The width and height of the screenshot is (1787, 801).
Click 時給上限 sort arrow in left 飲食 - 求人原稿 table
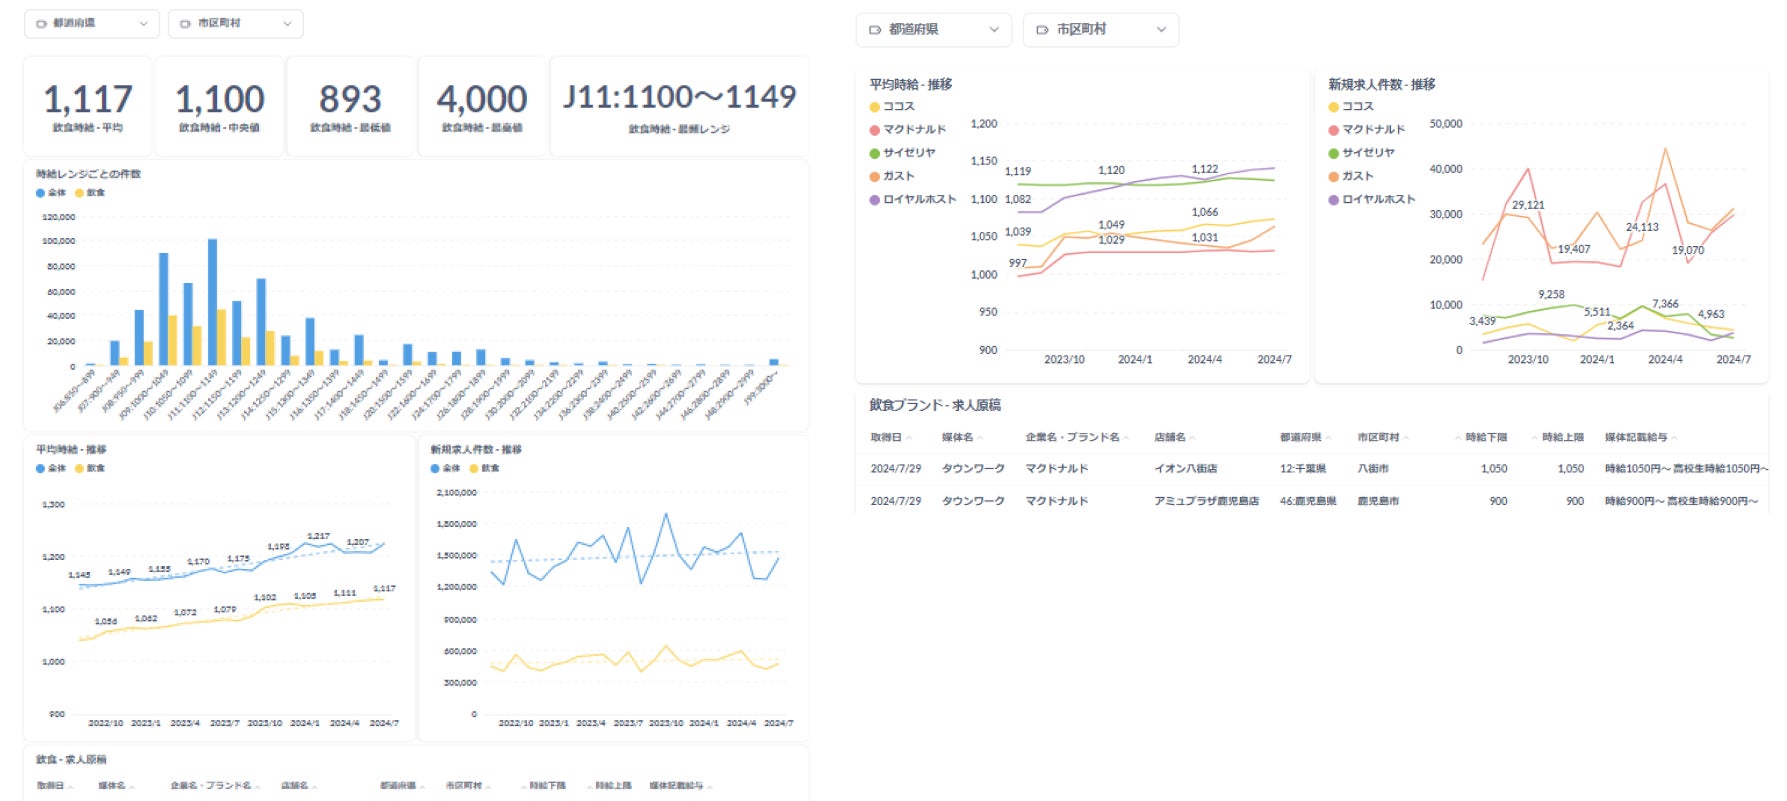click(590, 787)
